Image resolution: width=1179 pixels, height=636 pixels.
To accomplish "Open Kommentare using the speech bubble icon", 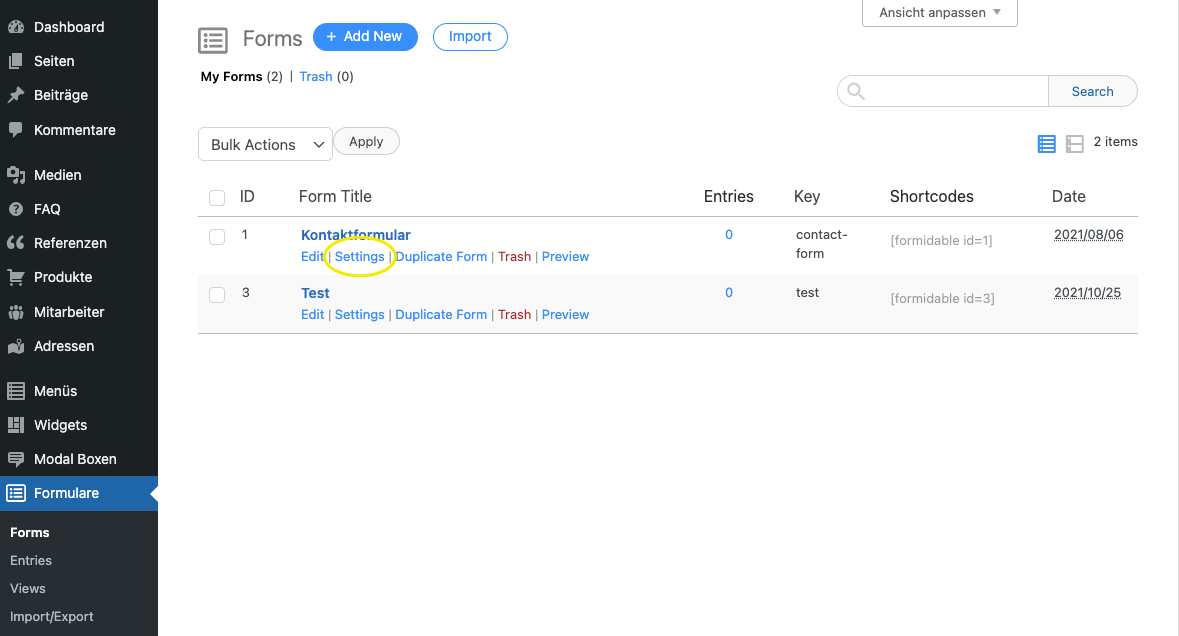I will pyautogui.click(x=18, y=130).
